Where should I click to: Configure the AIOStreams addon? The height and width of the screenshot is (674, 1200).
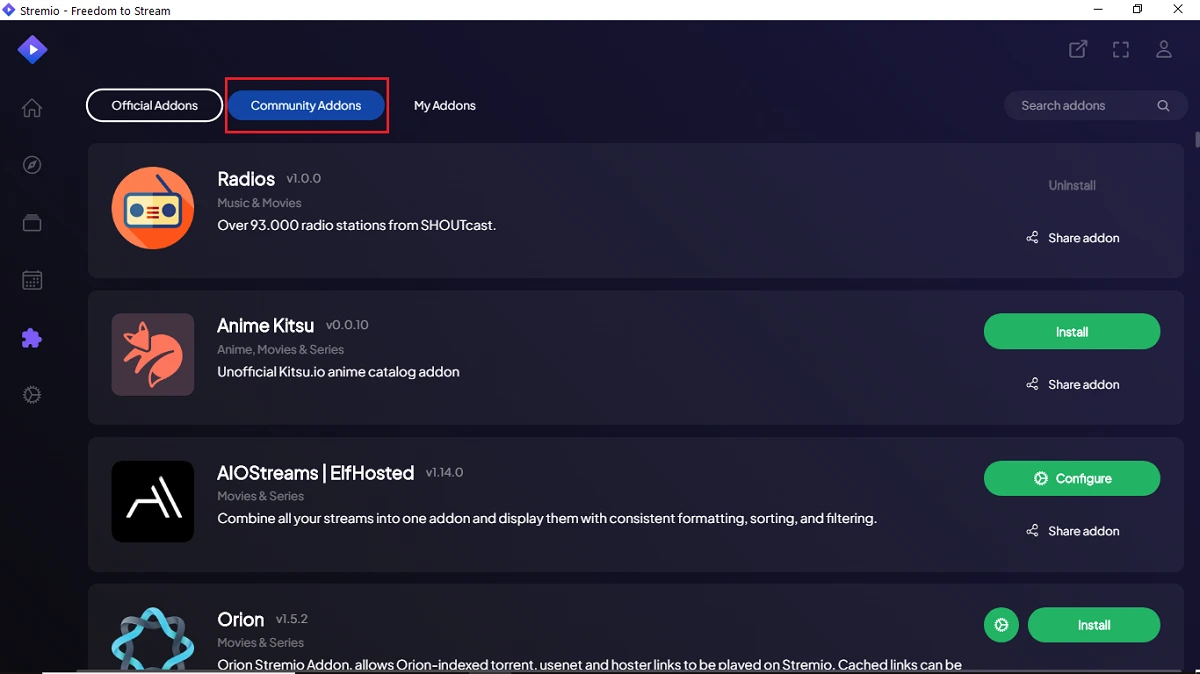(x=1072, y=478)
